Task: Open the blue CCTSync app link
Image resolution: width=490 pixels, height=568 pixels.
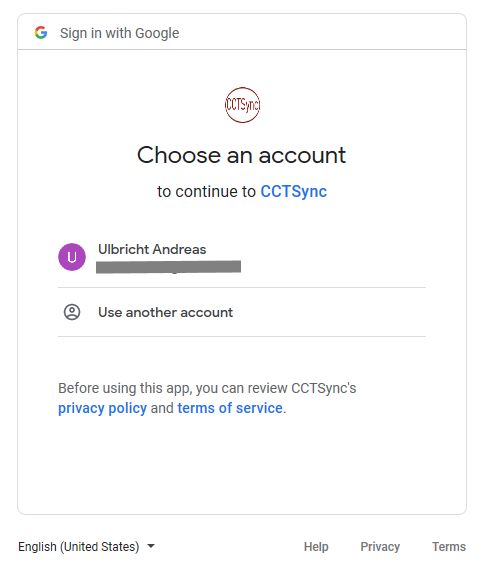Action: pos(294,191)
